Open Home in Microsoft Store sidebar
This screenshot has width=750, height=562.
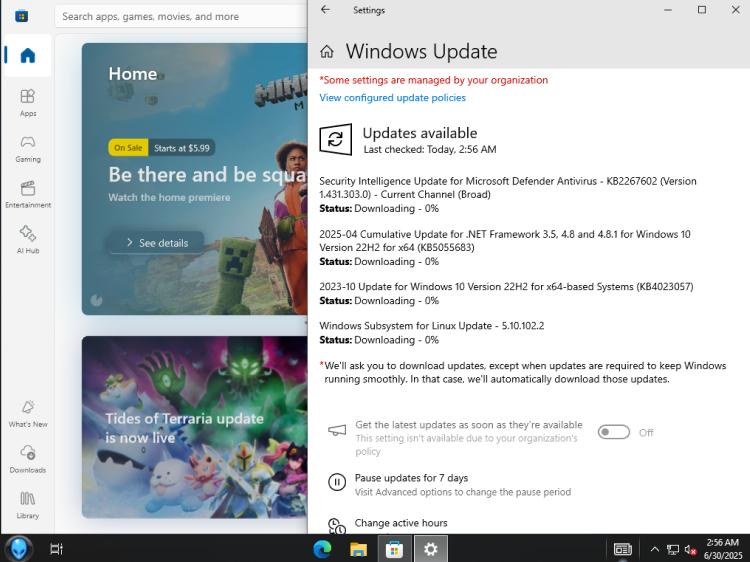28,55
